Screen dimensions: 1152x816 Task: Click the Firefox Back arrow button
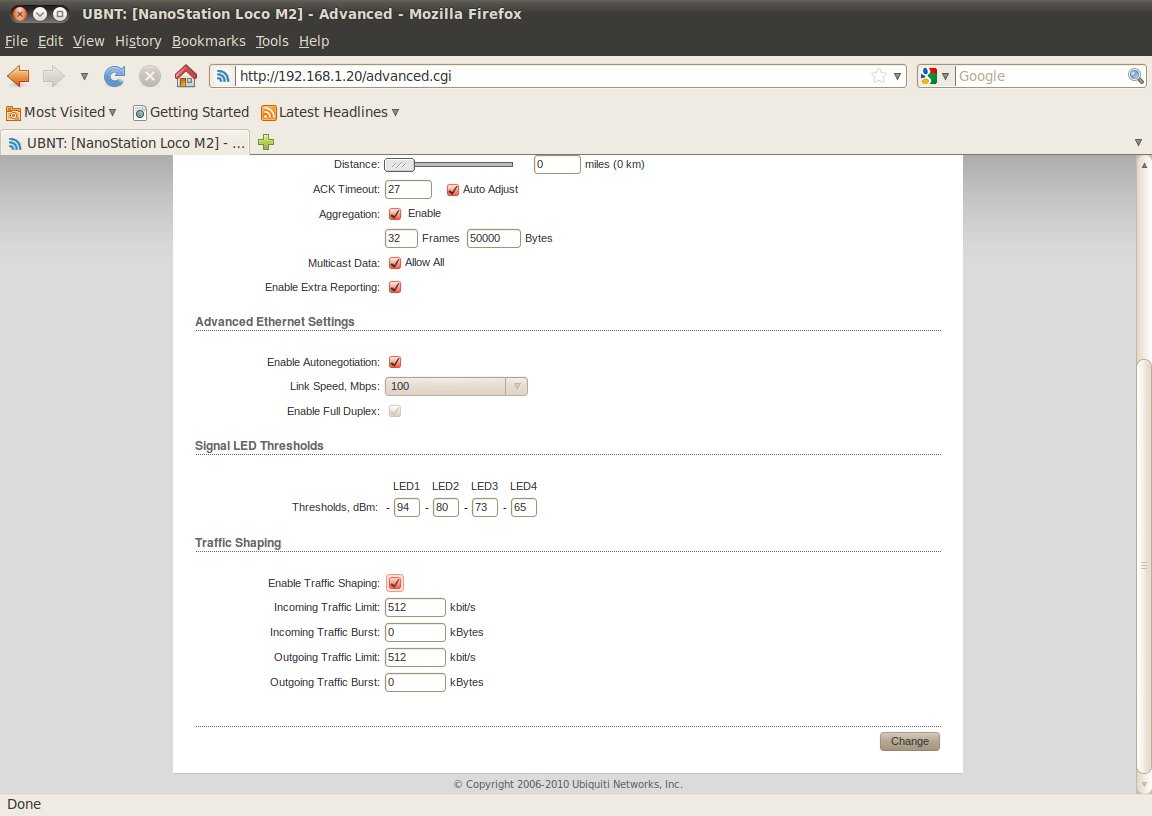point(19,76)
